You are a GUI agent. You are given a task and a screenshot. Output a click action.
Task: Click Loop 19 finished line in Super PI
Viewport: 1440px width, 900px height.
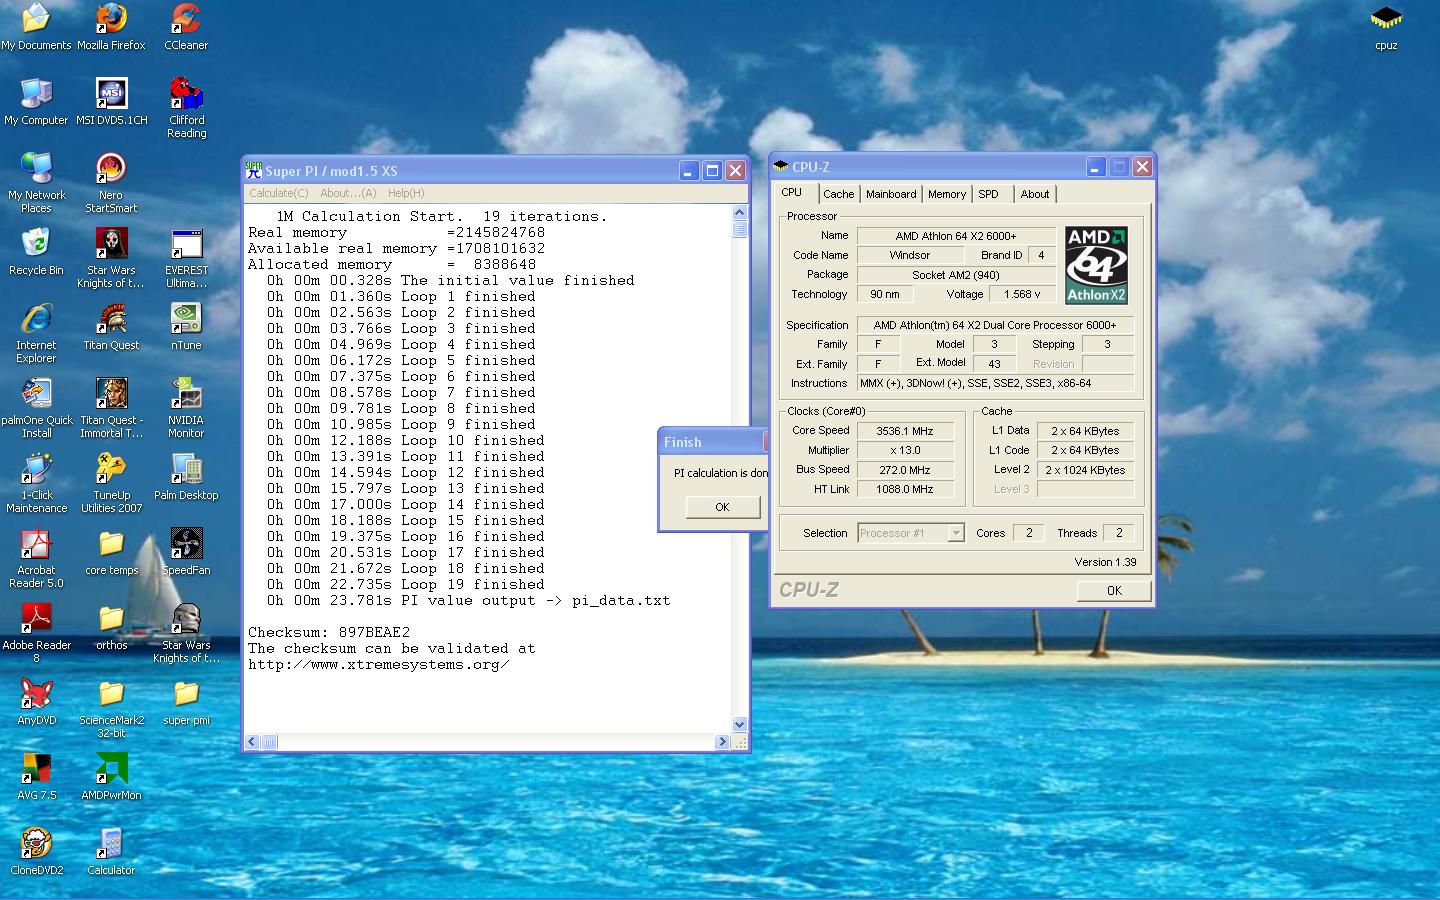click(x=406, y=584)
